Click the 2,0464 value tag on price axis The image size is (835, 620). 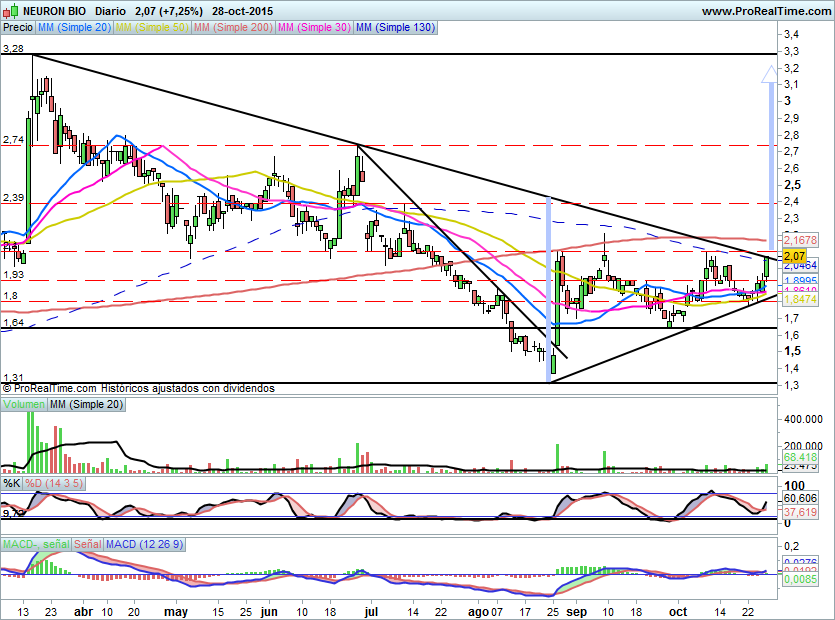coord(800,265)
